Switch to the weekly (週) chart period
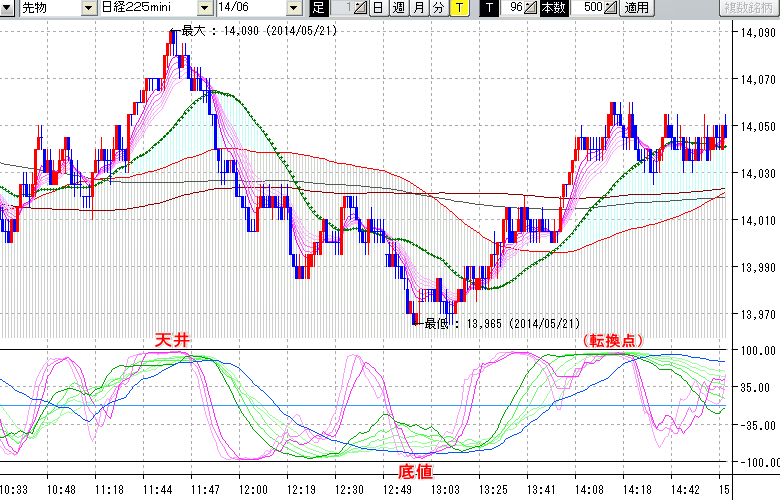The image size is (780, 500). pyautogui.click(x=398, y=8)
